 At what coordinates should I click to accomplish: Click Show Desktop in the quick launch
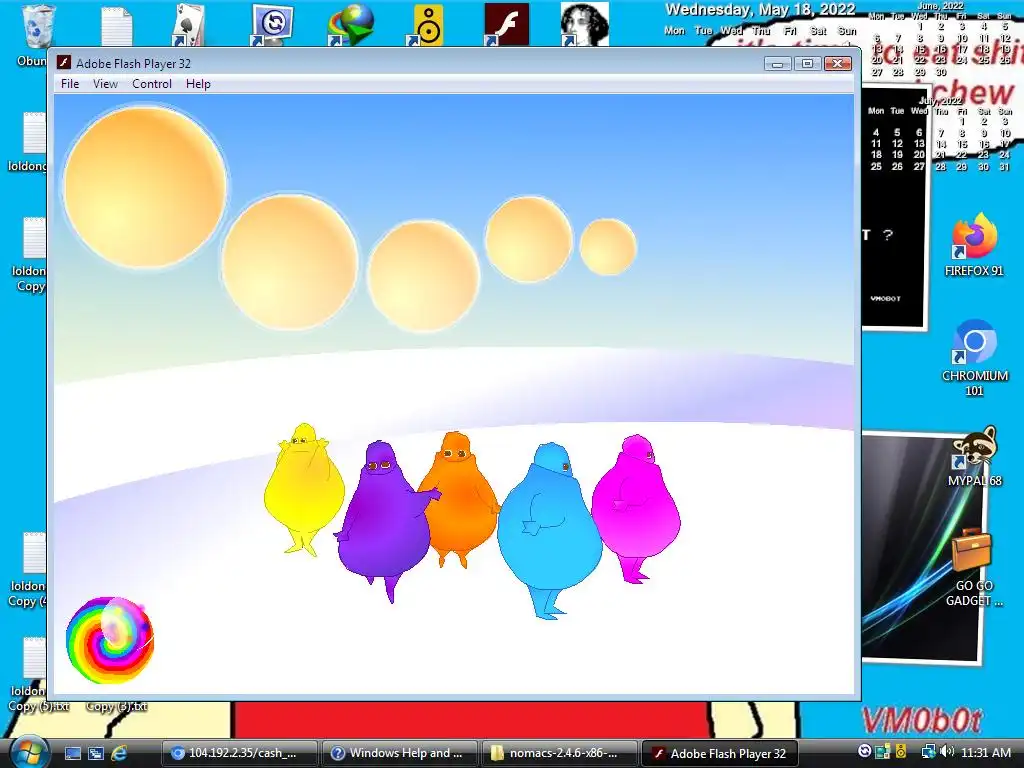[x=73, y=754]
